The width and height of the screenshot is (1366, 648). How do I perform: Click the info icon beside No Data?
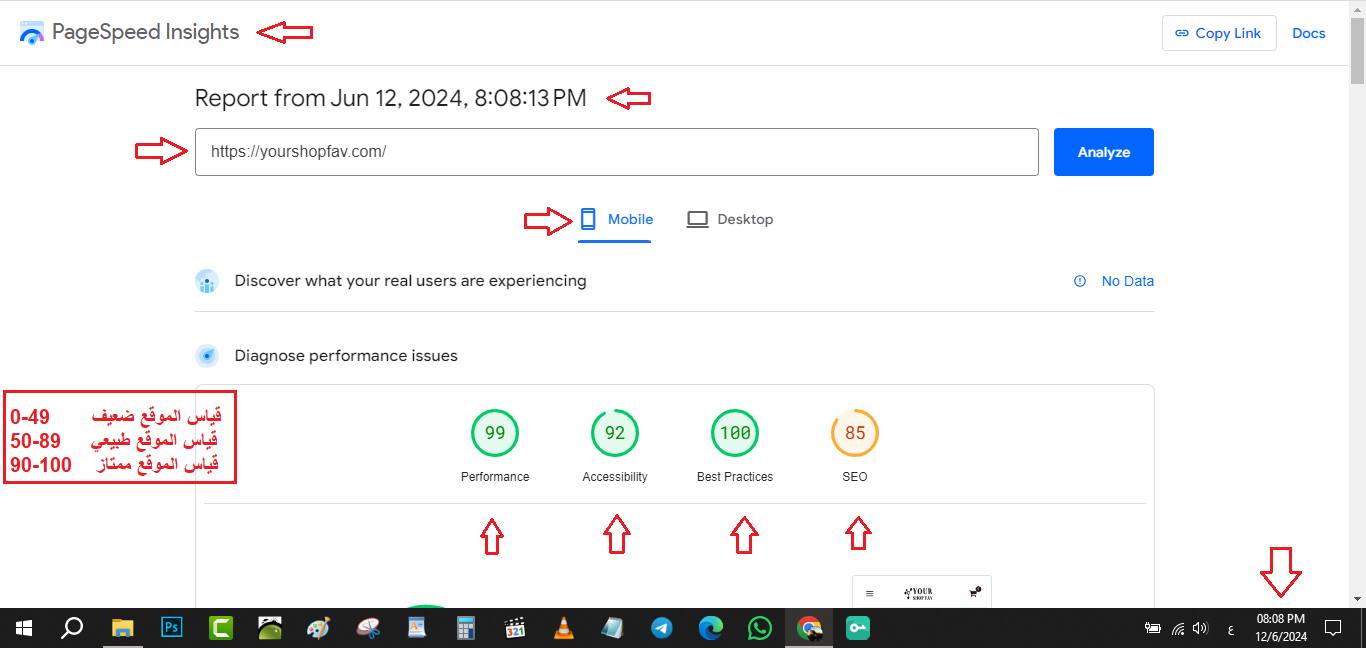pos(1080,281)
